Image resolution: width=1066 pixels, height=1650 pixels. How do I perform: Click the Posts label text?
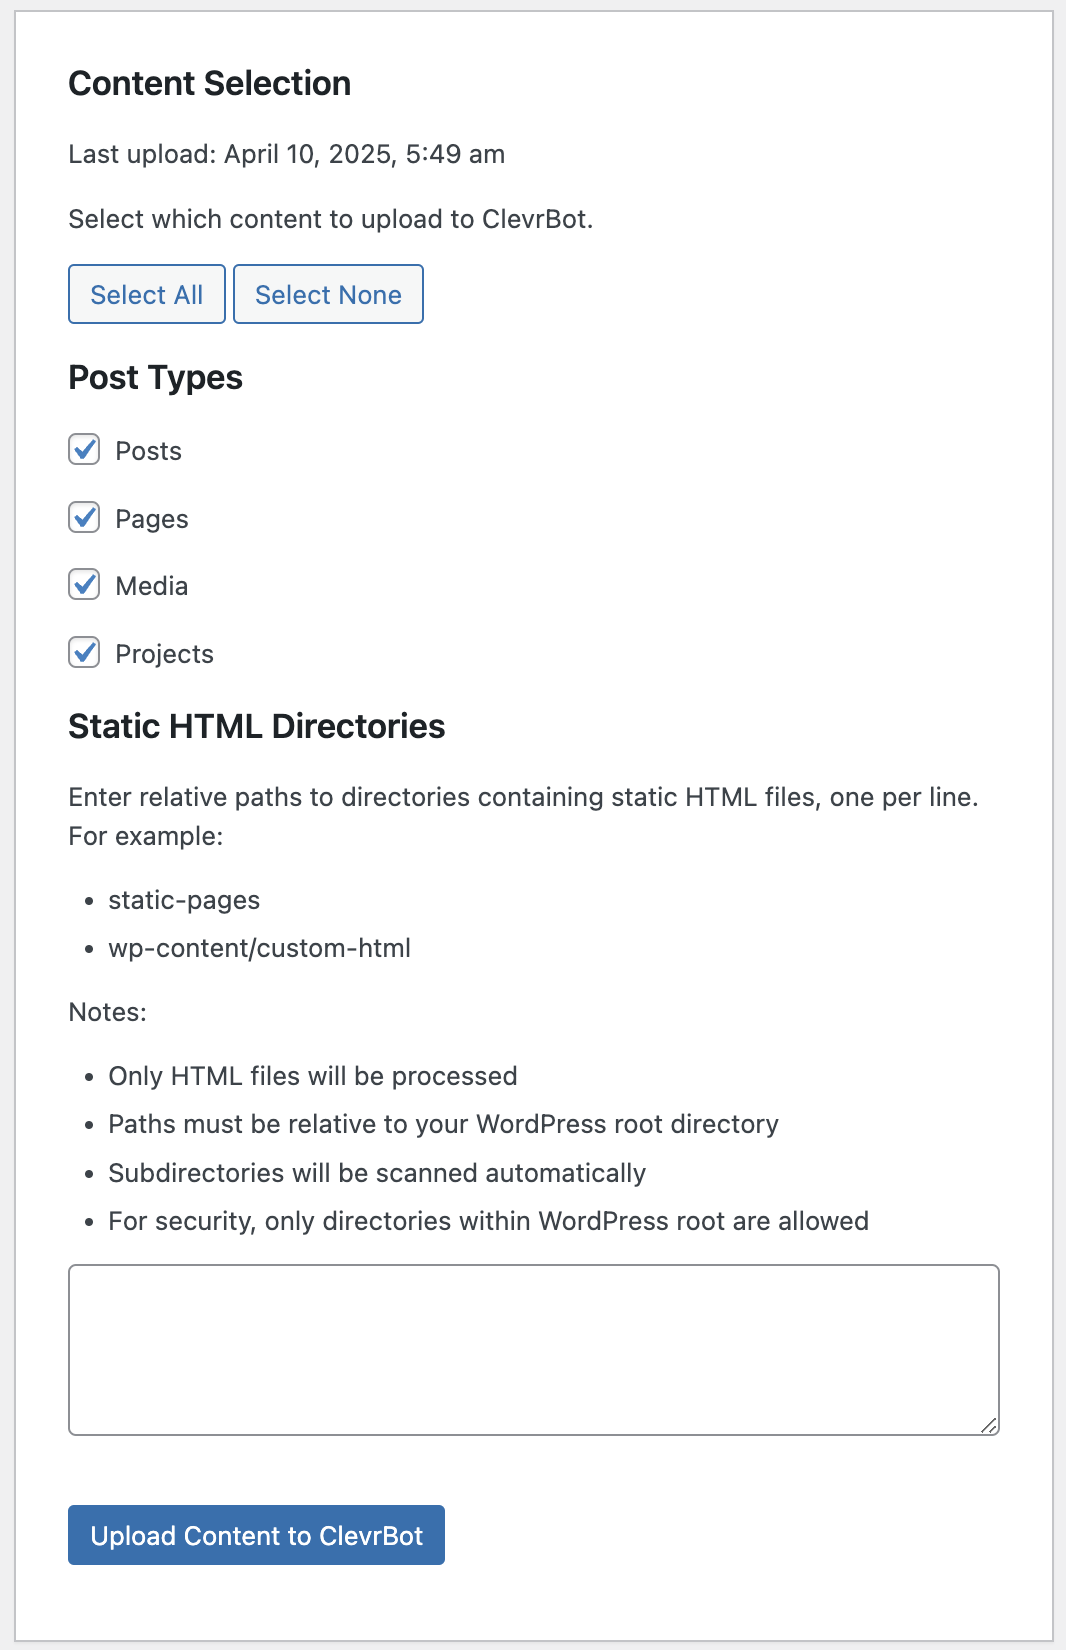pos(148,451)
